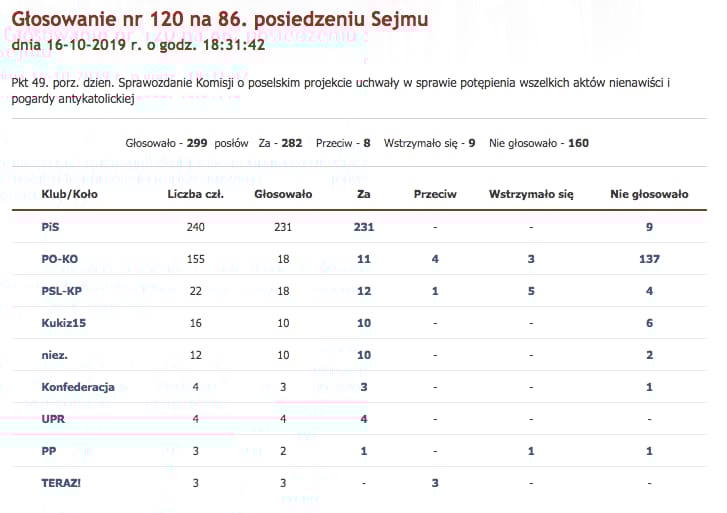Open the PO-KO club link
This screenshot has width=727, height=513.
[59, 259]
